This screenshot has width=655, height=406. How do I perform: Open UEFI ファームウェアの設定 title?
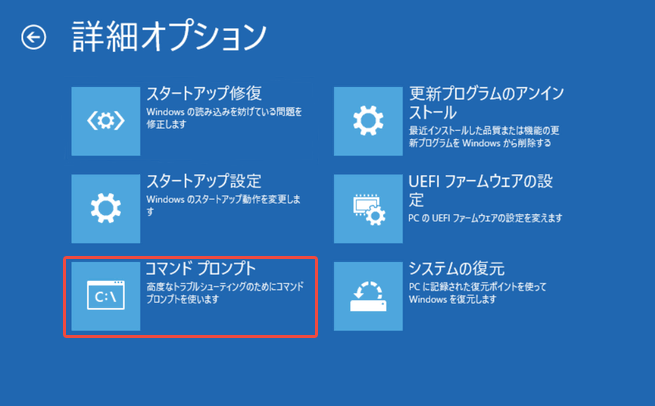481,190
